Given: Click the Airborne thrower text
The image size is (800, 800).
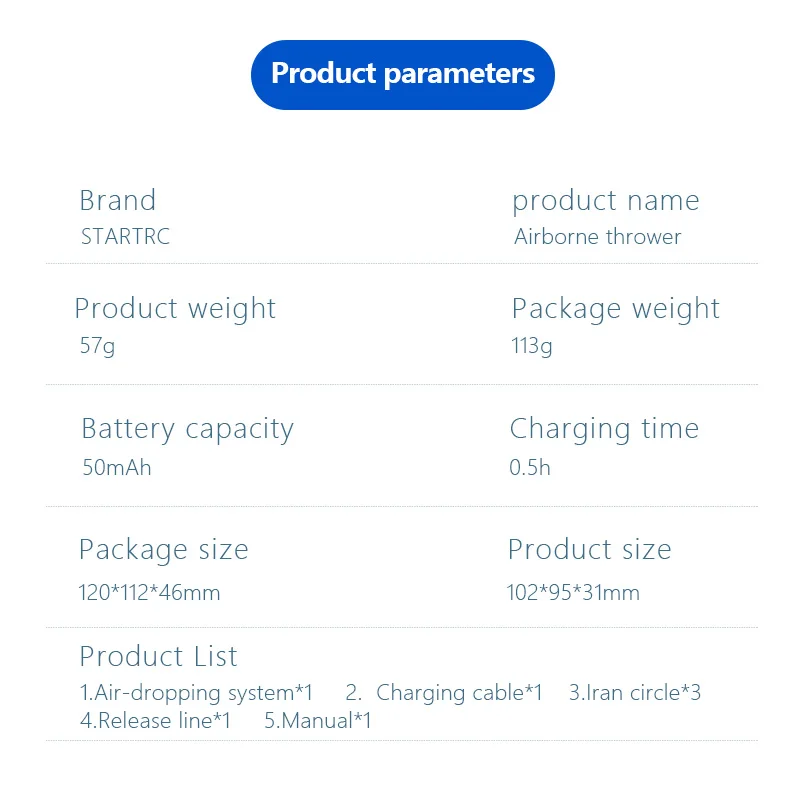Looking at the screenshot, I should [597, 236].
